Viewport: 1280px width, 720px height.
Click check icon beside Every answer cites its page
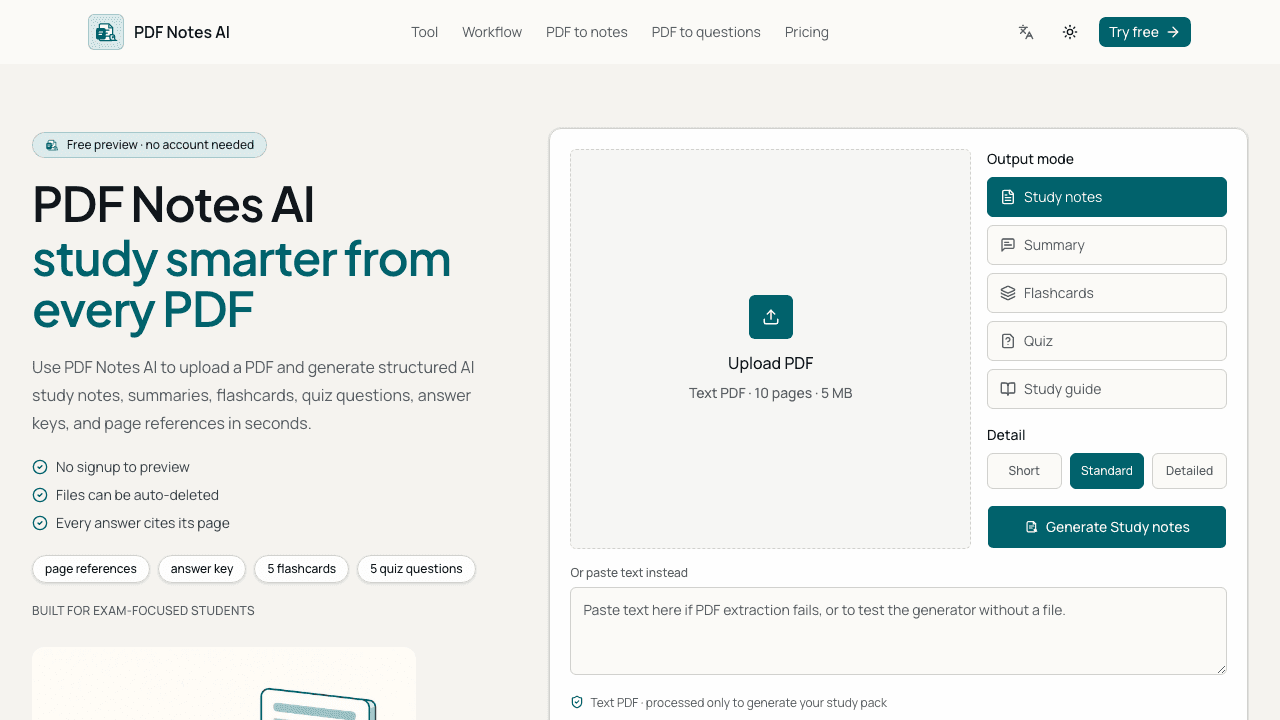40,523
